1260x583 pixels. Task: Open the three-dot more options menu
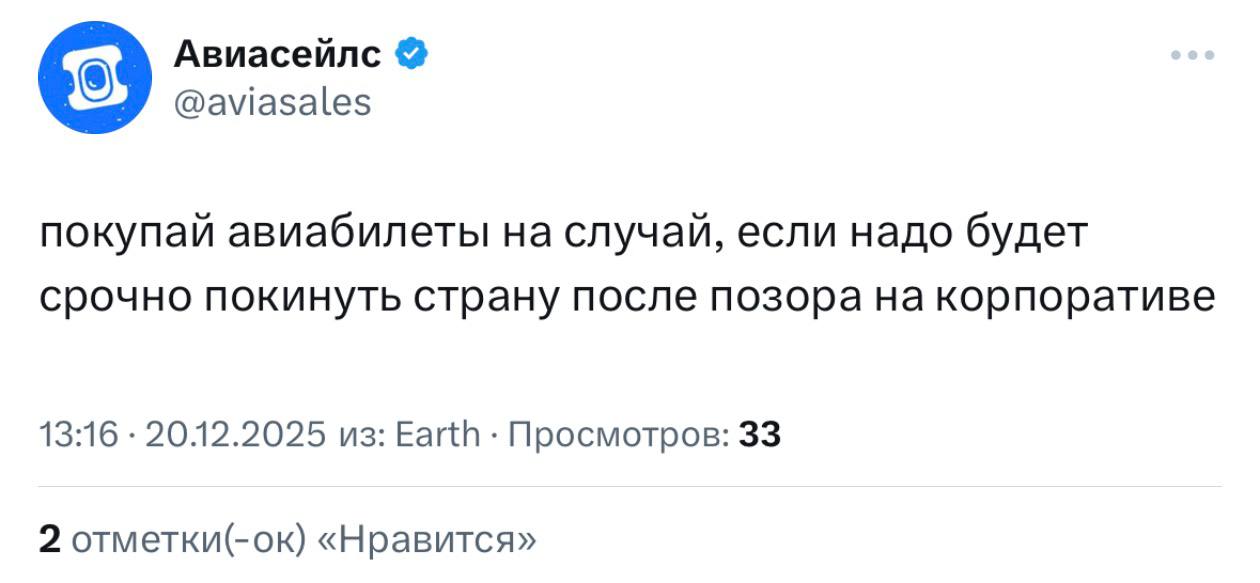click(x=1193, y=56)
